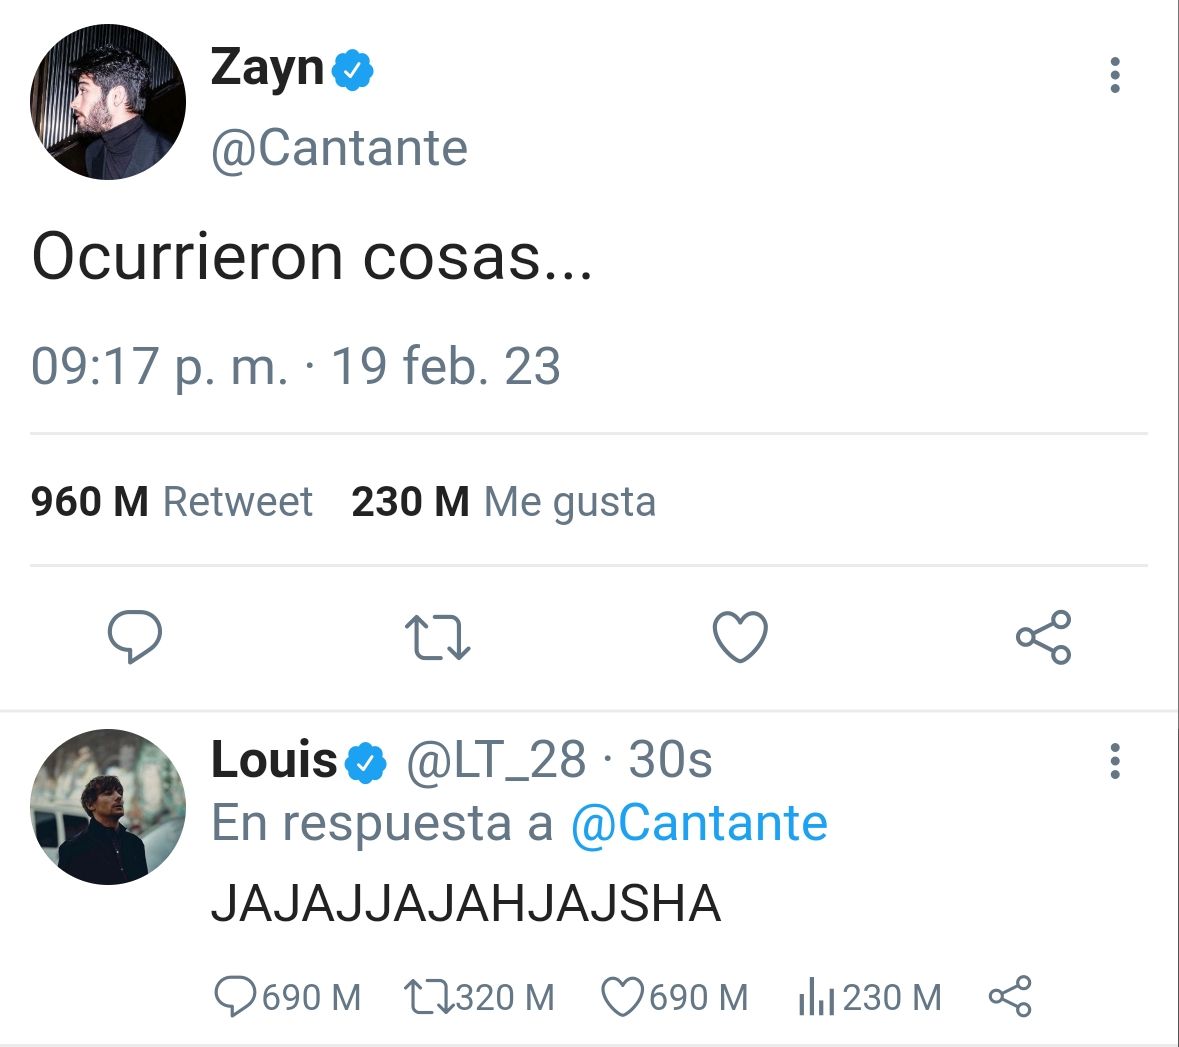Open the 960 M Retweet list
This screenshot has width=1179, height=1047.
pyautogui.click(x=171, y=502)
